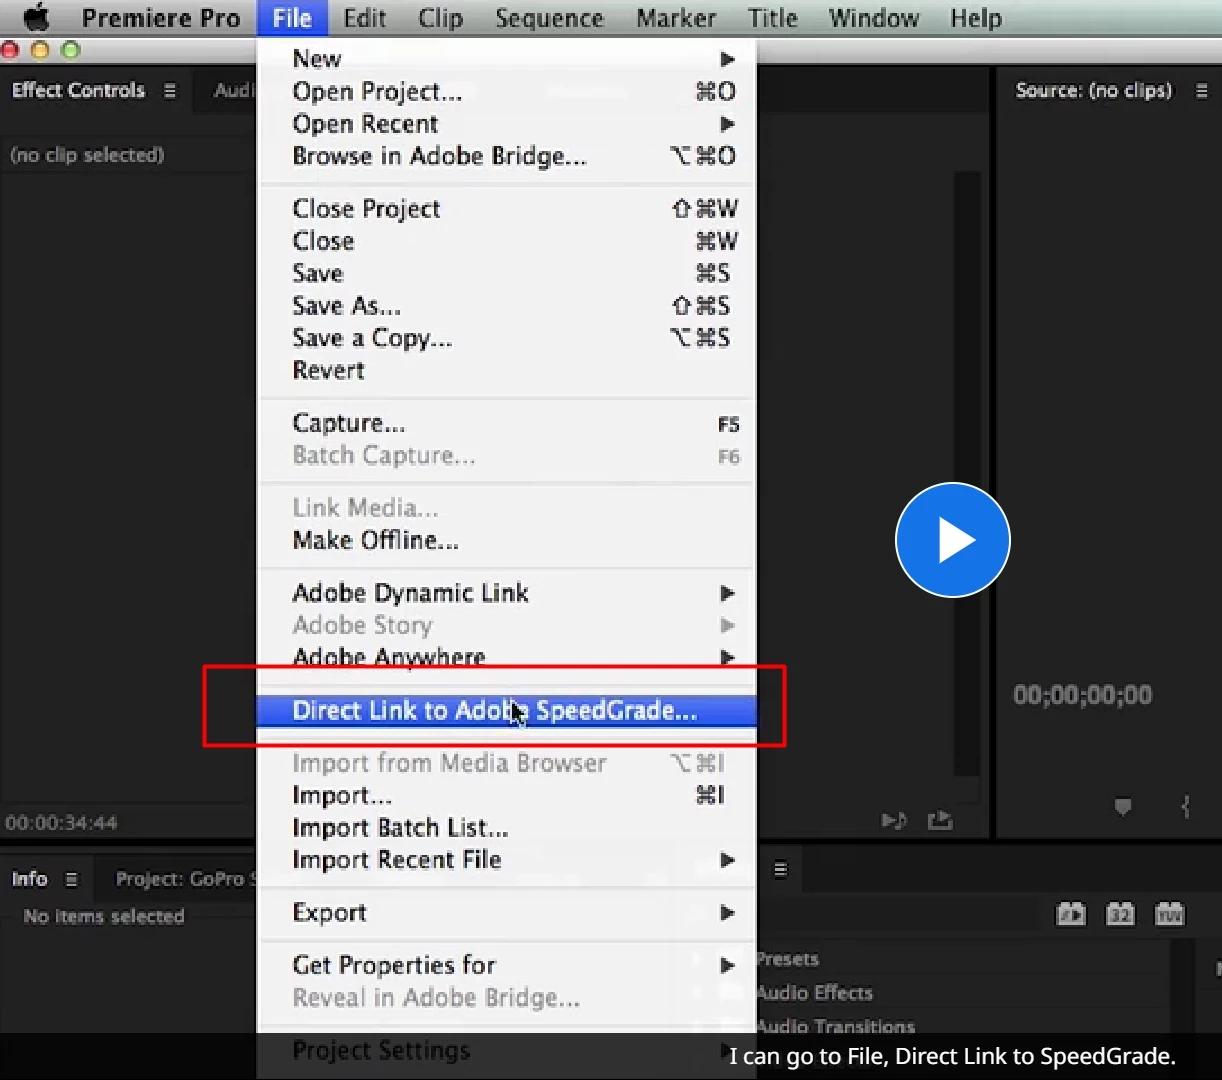
Task: Open the Clip menu
Action: [x=440, y=18]
